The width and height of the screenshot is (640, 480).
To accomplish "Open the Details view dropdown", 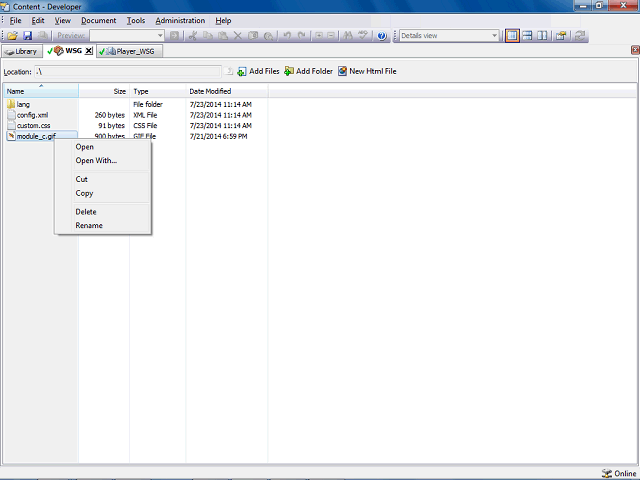I will pyautogui.click(x=494, y=36).
